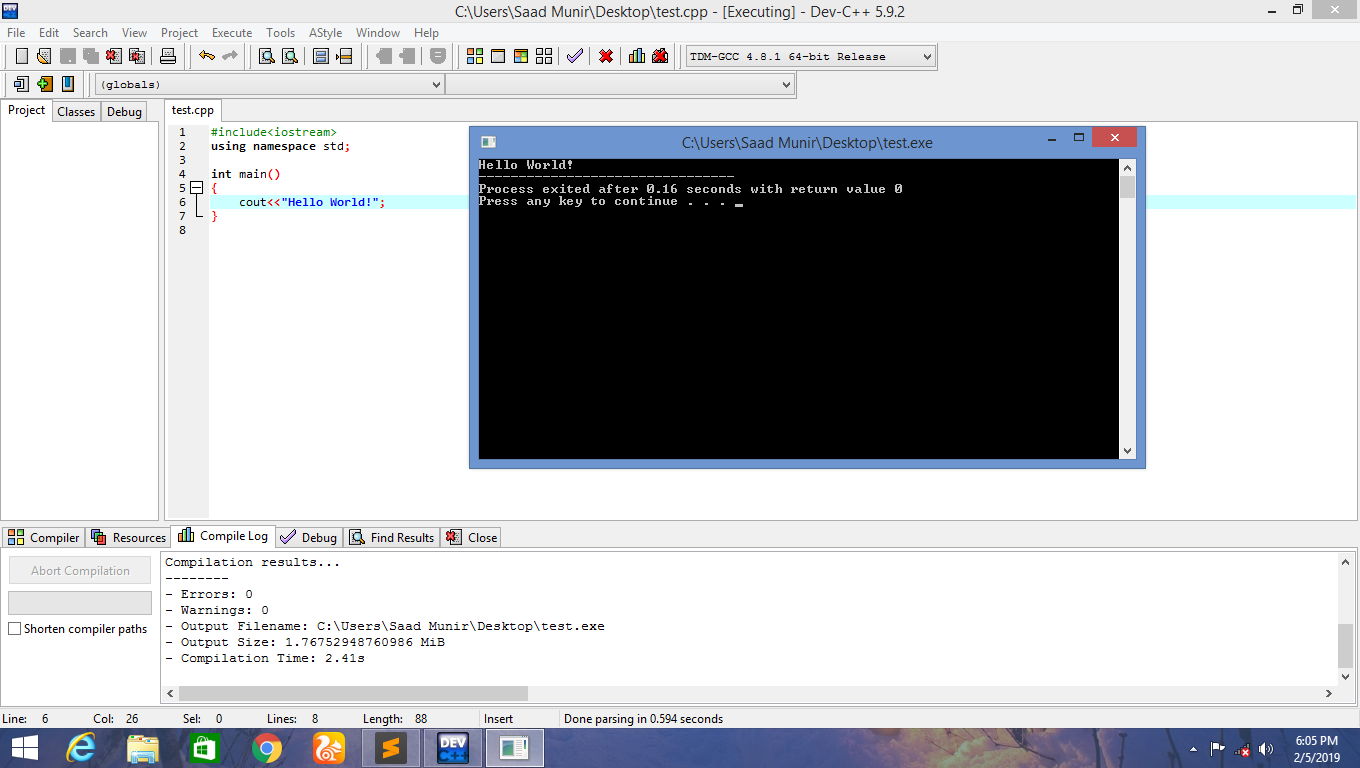Screen dimensions: 1360x768
Task: Delete profiling information icon
Action: pyautogui.click(x=660, y=56)
